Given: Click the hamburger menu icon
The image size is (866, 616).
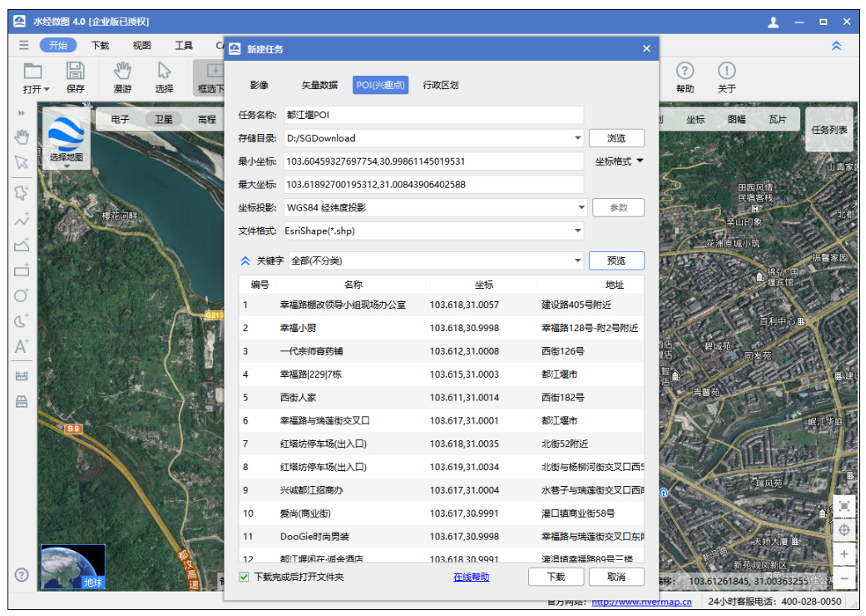Looking at the screenshot, I should (24, 45).
